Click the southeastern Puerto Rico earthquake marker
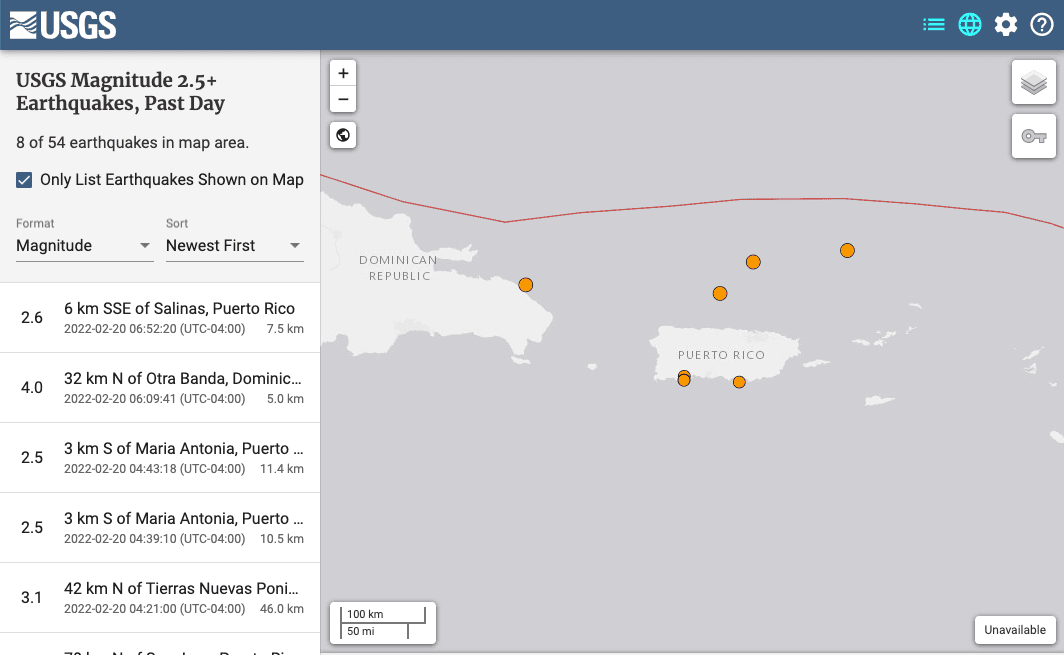 point(739,382)
